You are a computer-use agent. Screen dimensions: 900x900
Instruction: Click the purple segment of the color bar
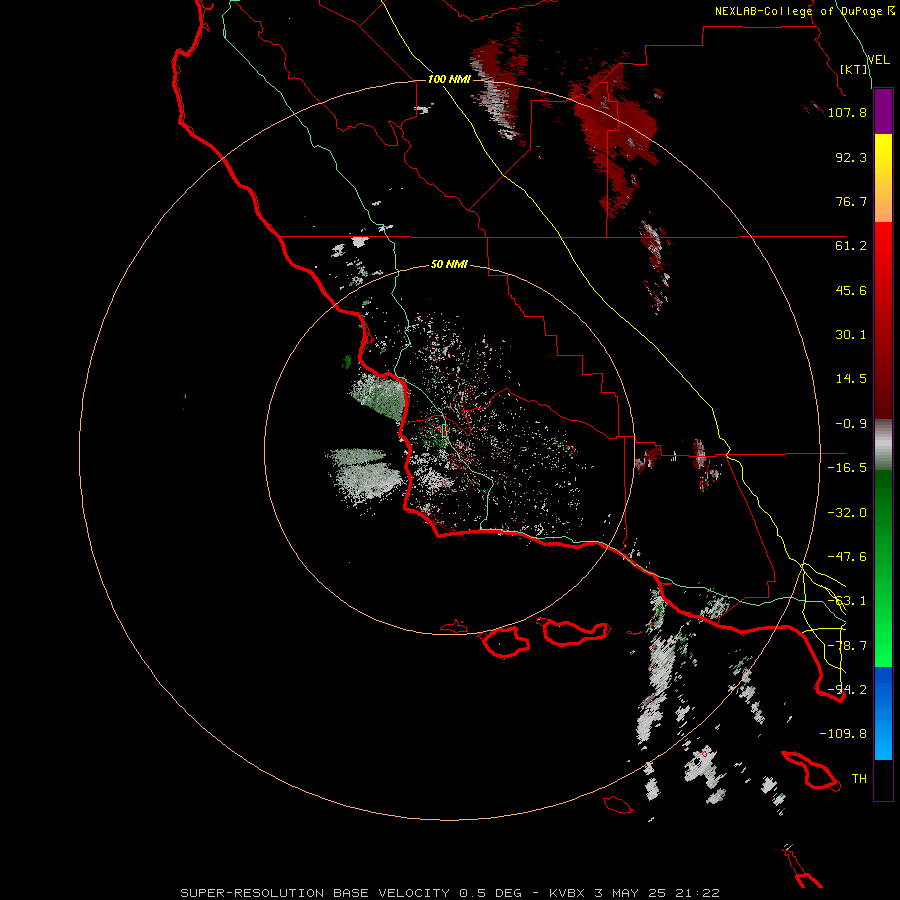click(x=883, y=112)
